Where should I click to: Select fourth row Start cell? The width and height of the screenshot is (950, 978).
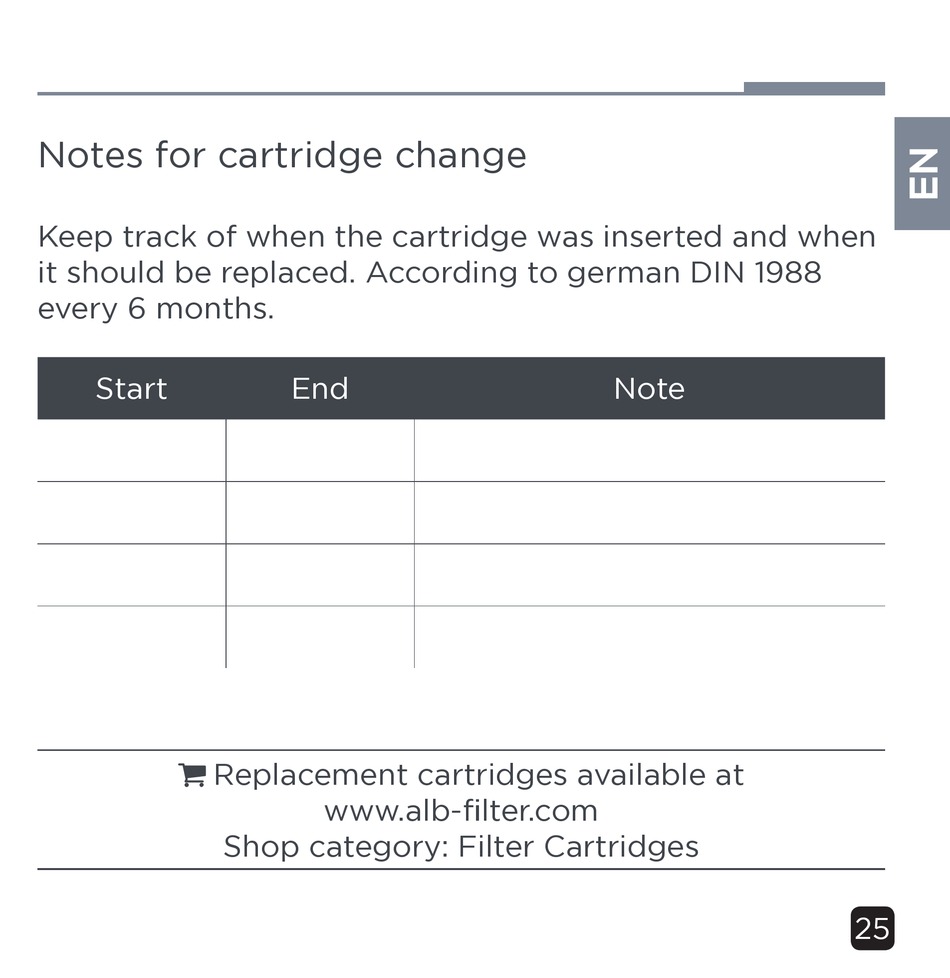click(x=132, y=637)
